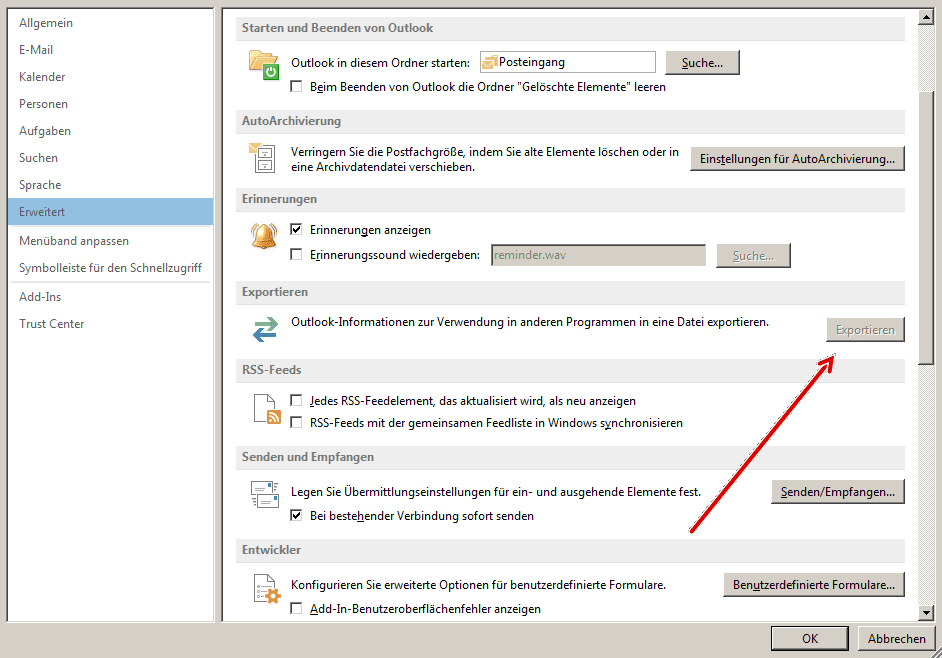Check RSS-Feeds synchronization with Windows feed list
The image size is (942, 658).
(x=296, y=423)
